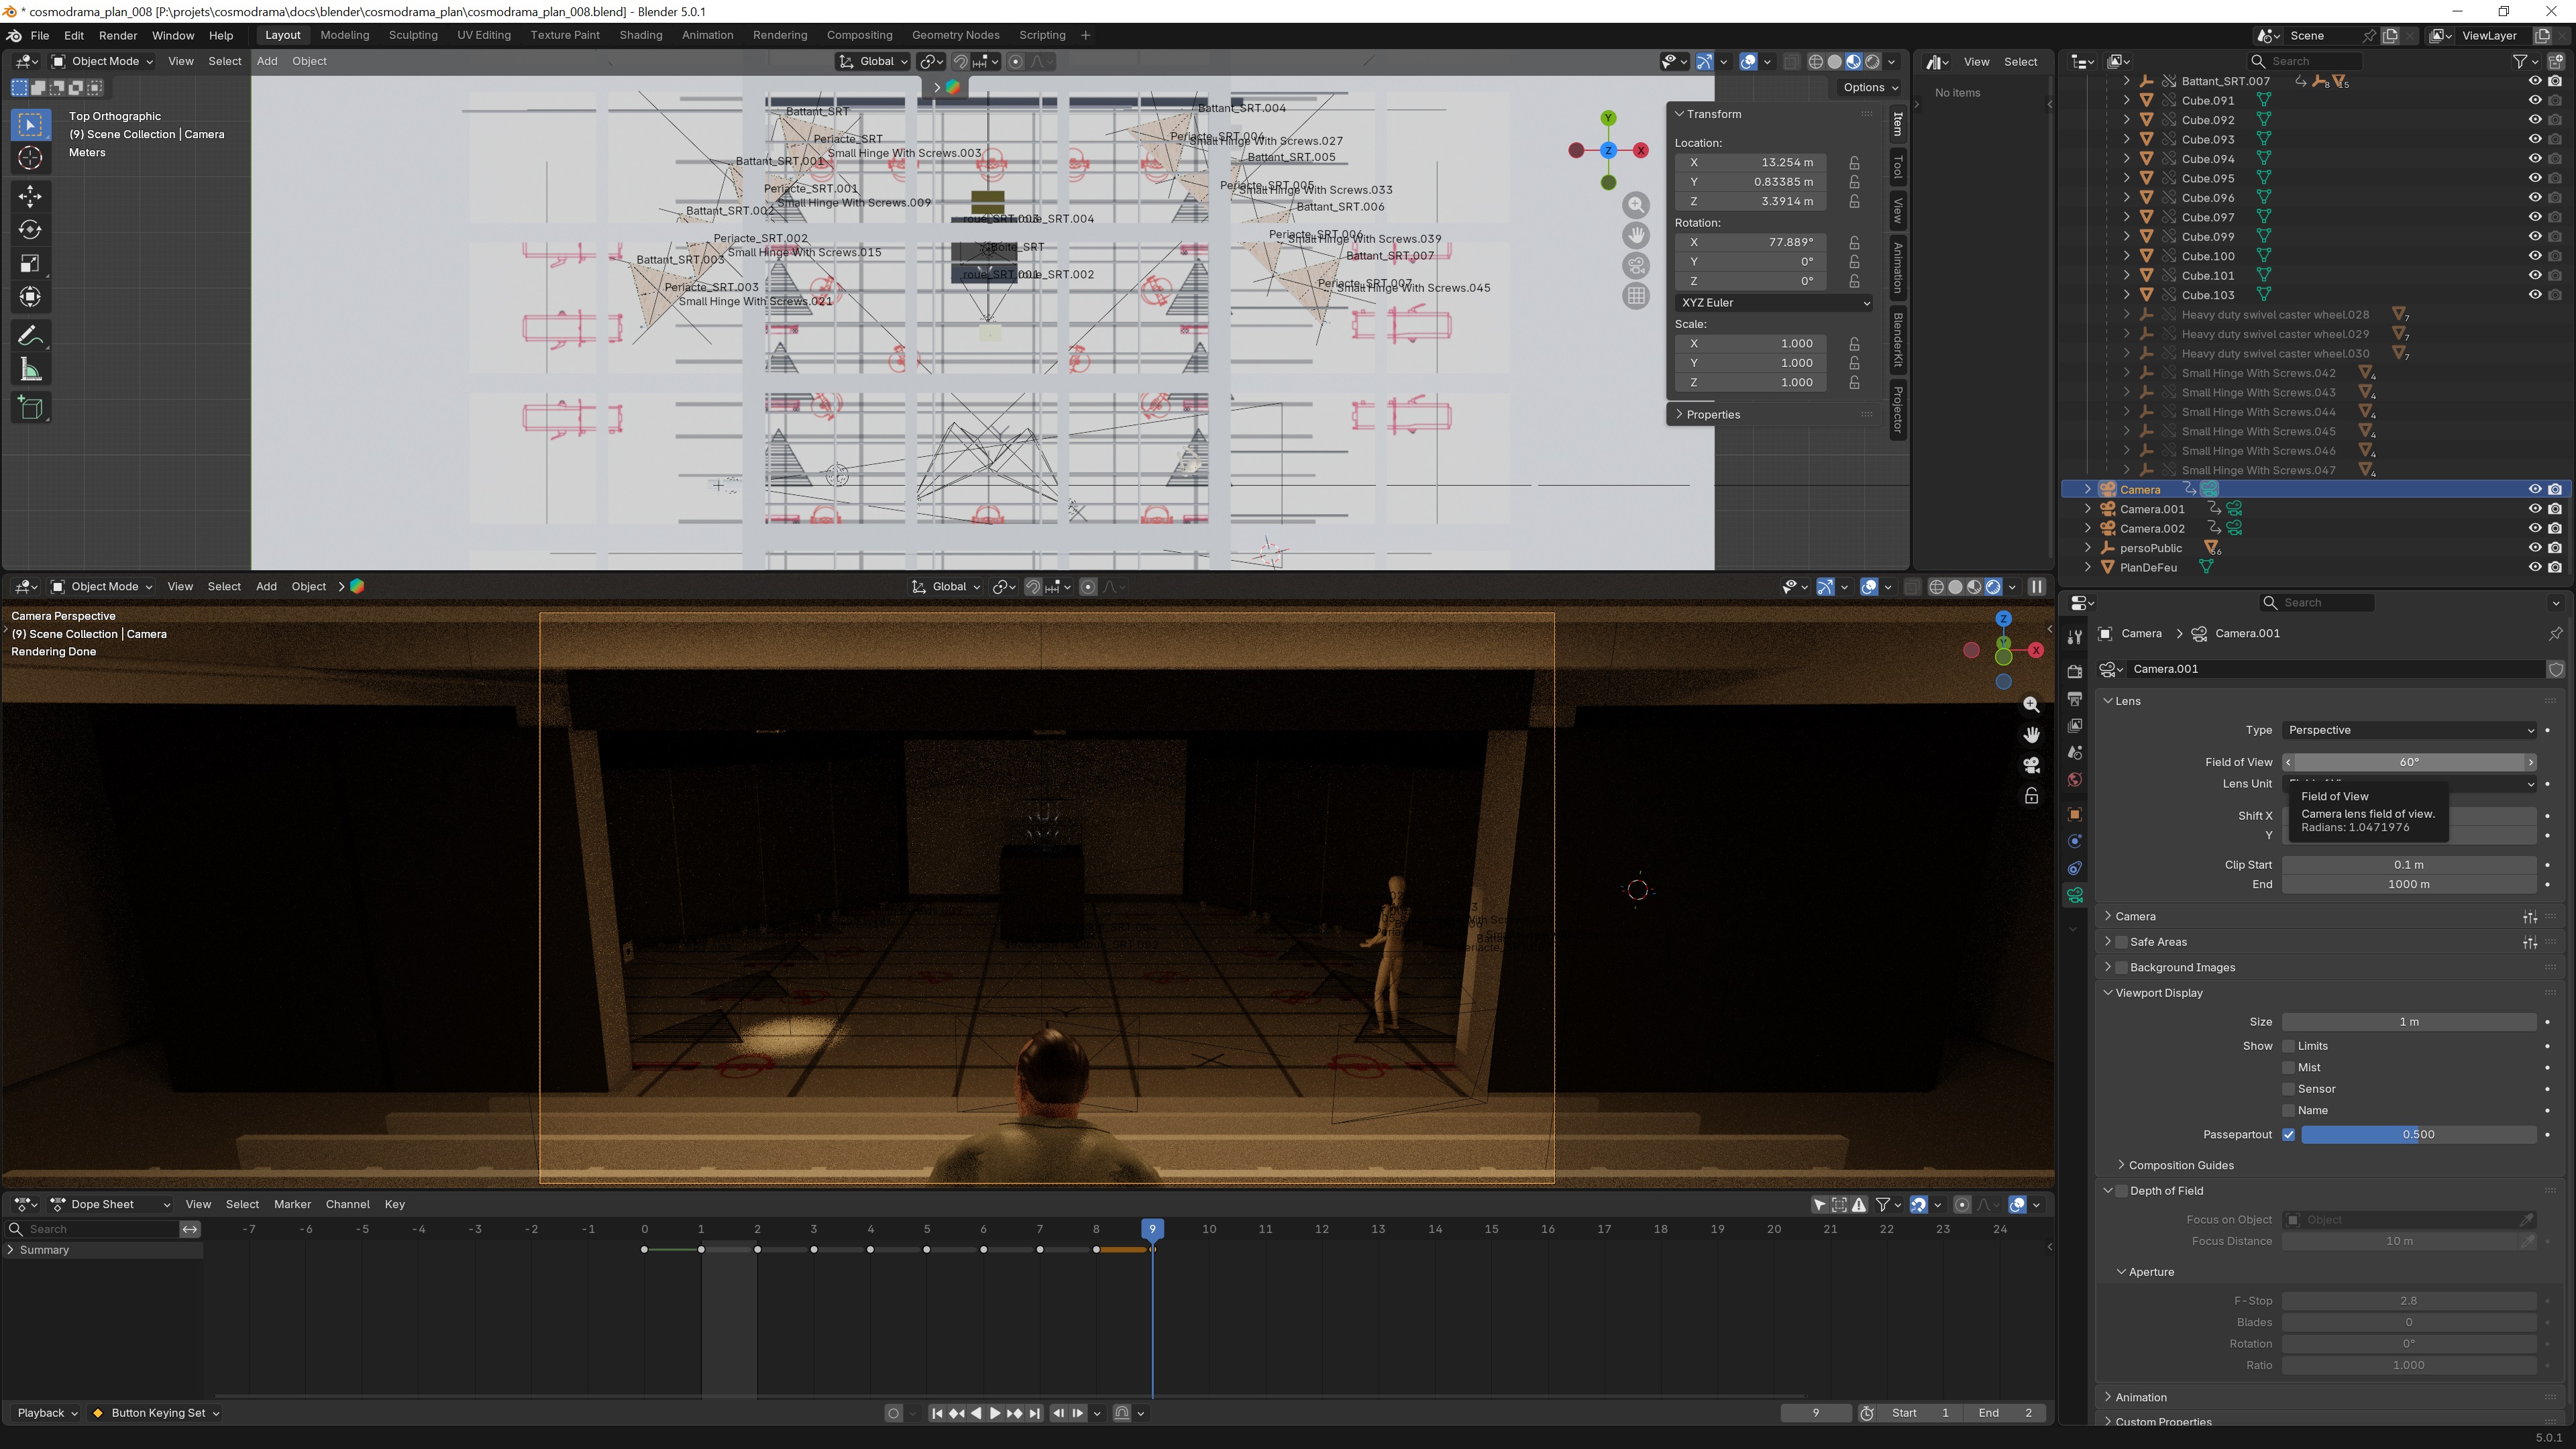
Task: Adjust the Passepartout opacity slider
Action: tap(2418, 1134)
